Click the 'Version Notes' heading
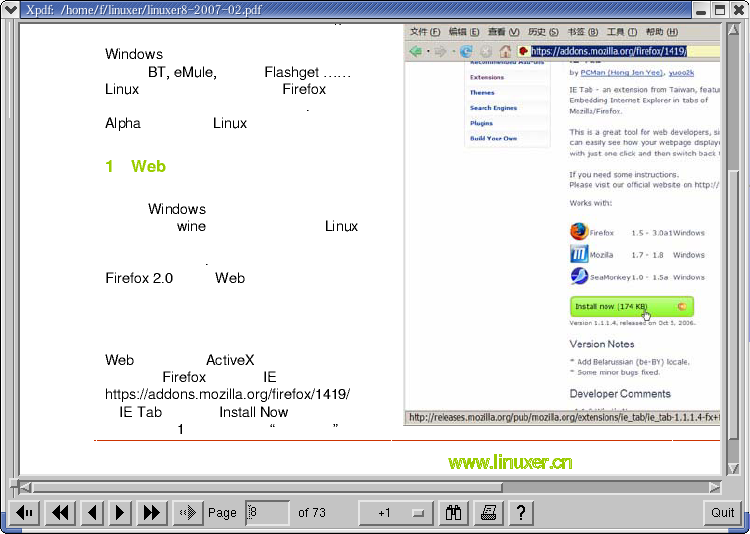750x534 pixels. tap(602, 344)
